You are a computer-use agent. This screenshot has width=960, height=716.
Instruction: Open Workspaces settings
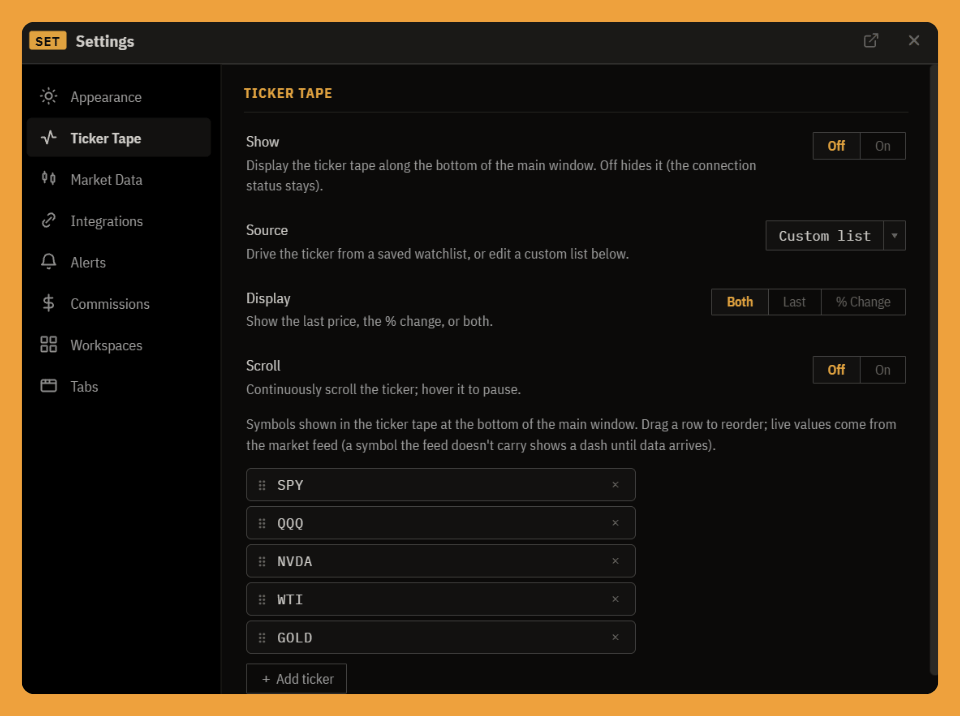tap(119, 345)
